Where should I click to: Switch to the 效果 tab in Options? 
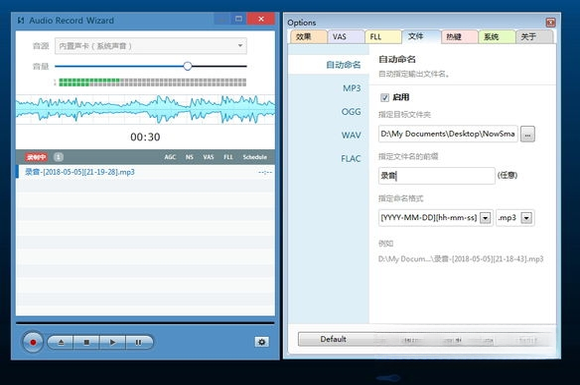point(308,37)
